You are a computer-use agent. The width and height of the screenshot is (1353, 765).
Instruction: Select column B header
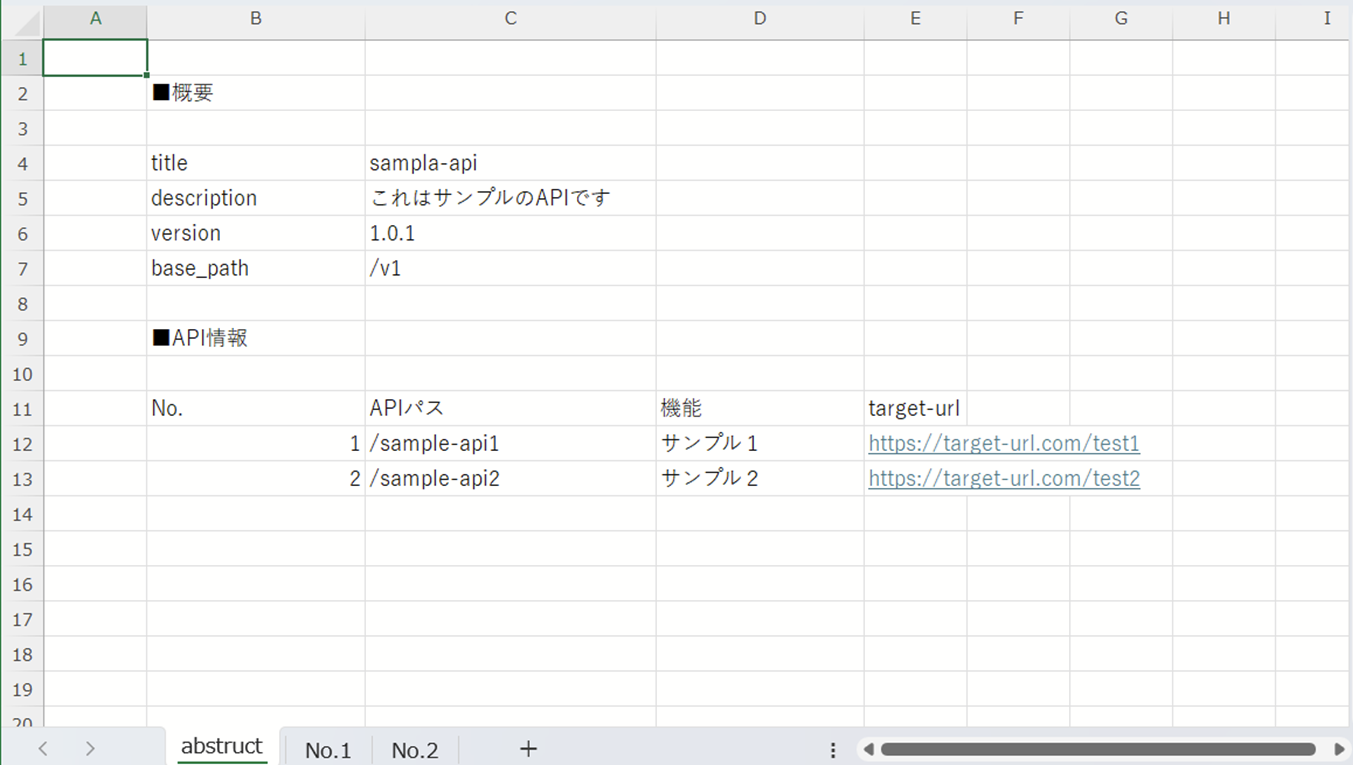pos(256,19)
